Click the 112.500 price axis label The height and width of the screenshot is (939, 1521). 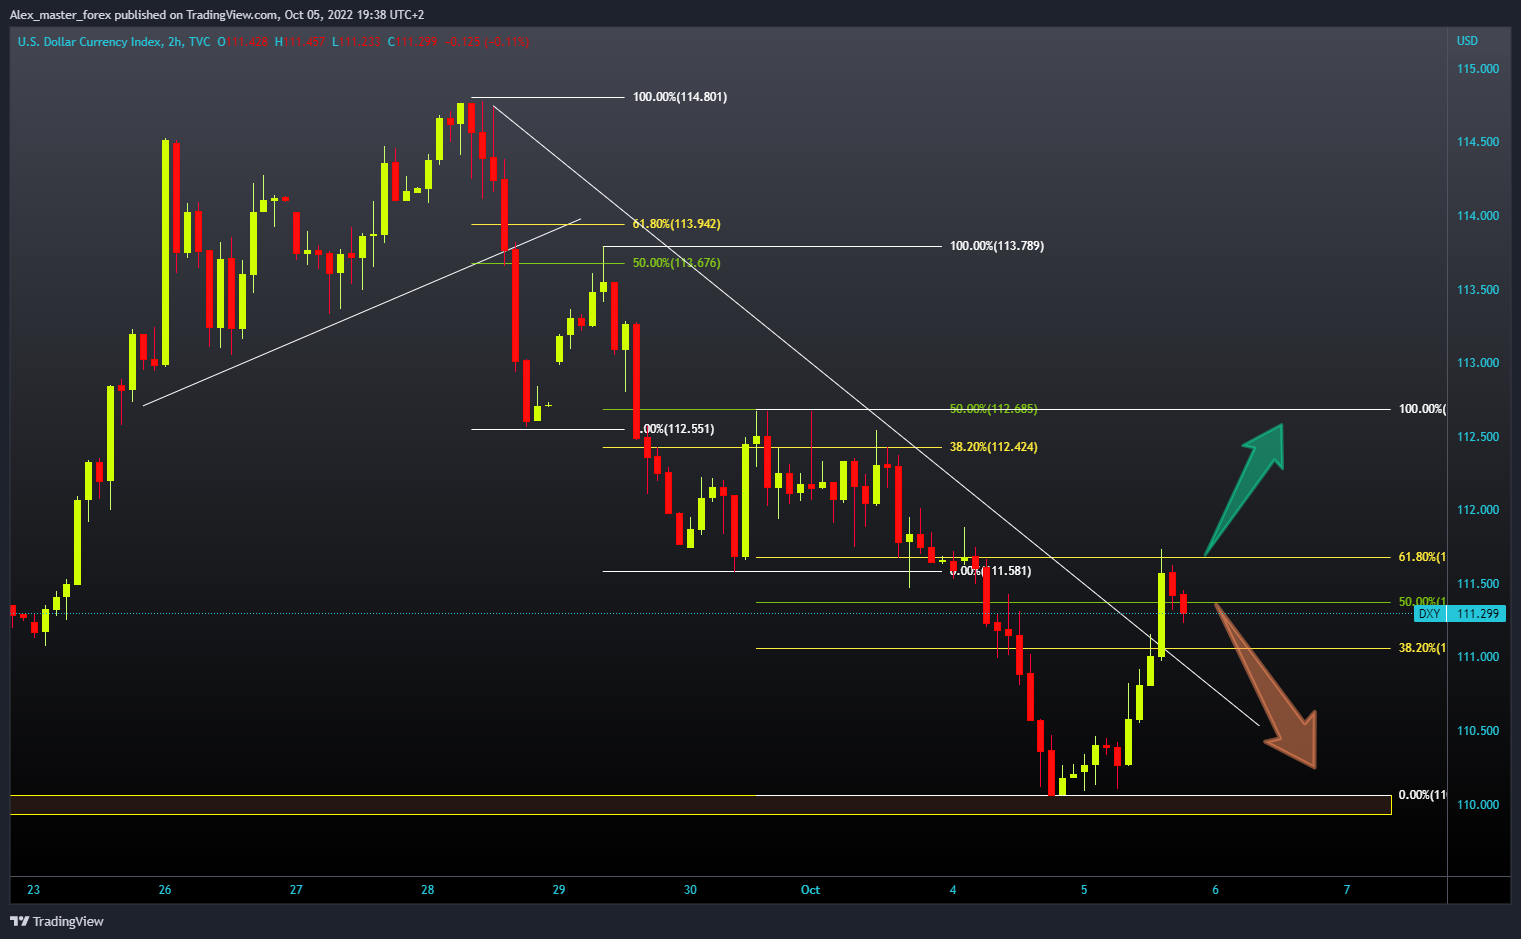tap(1478, 437)
